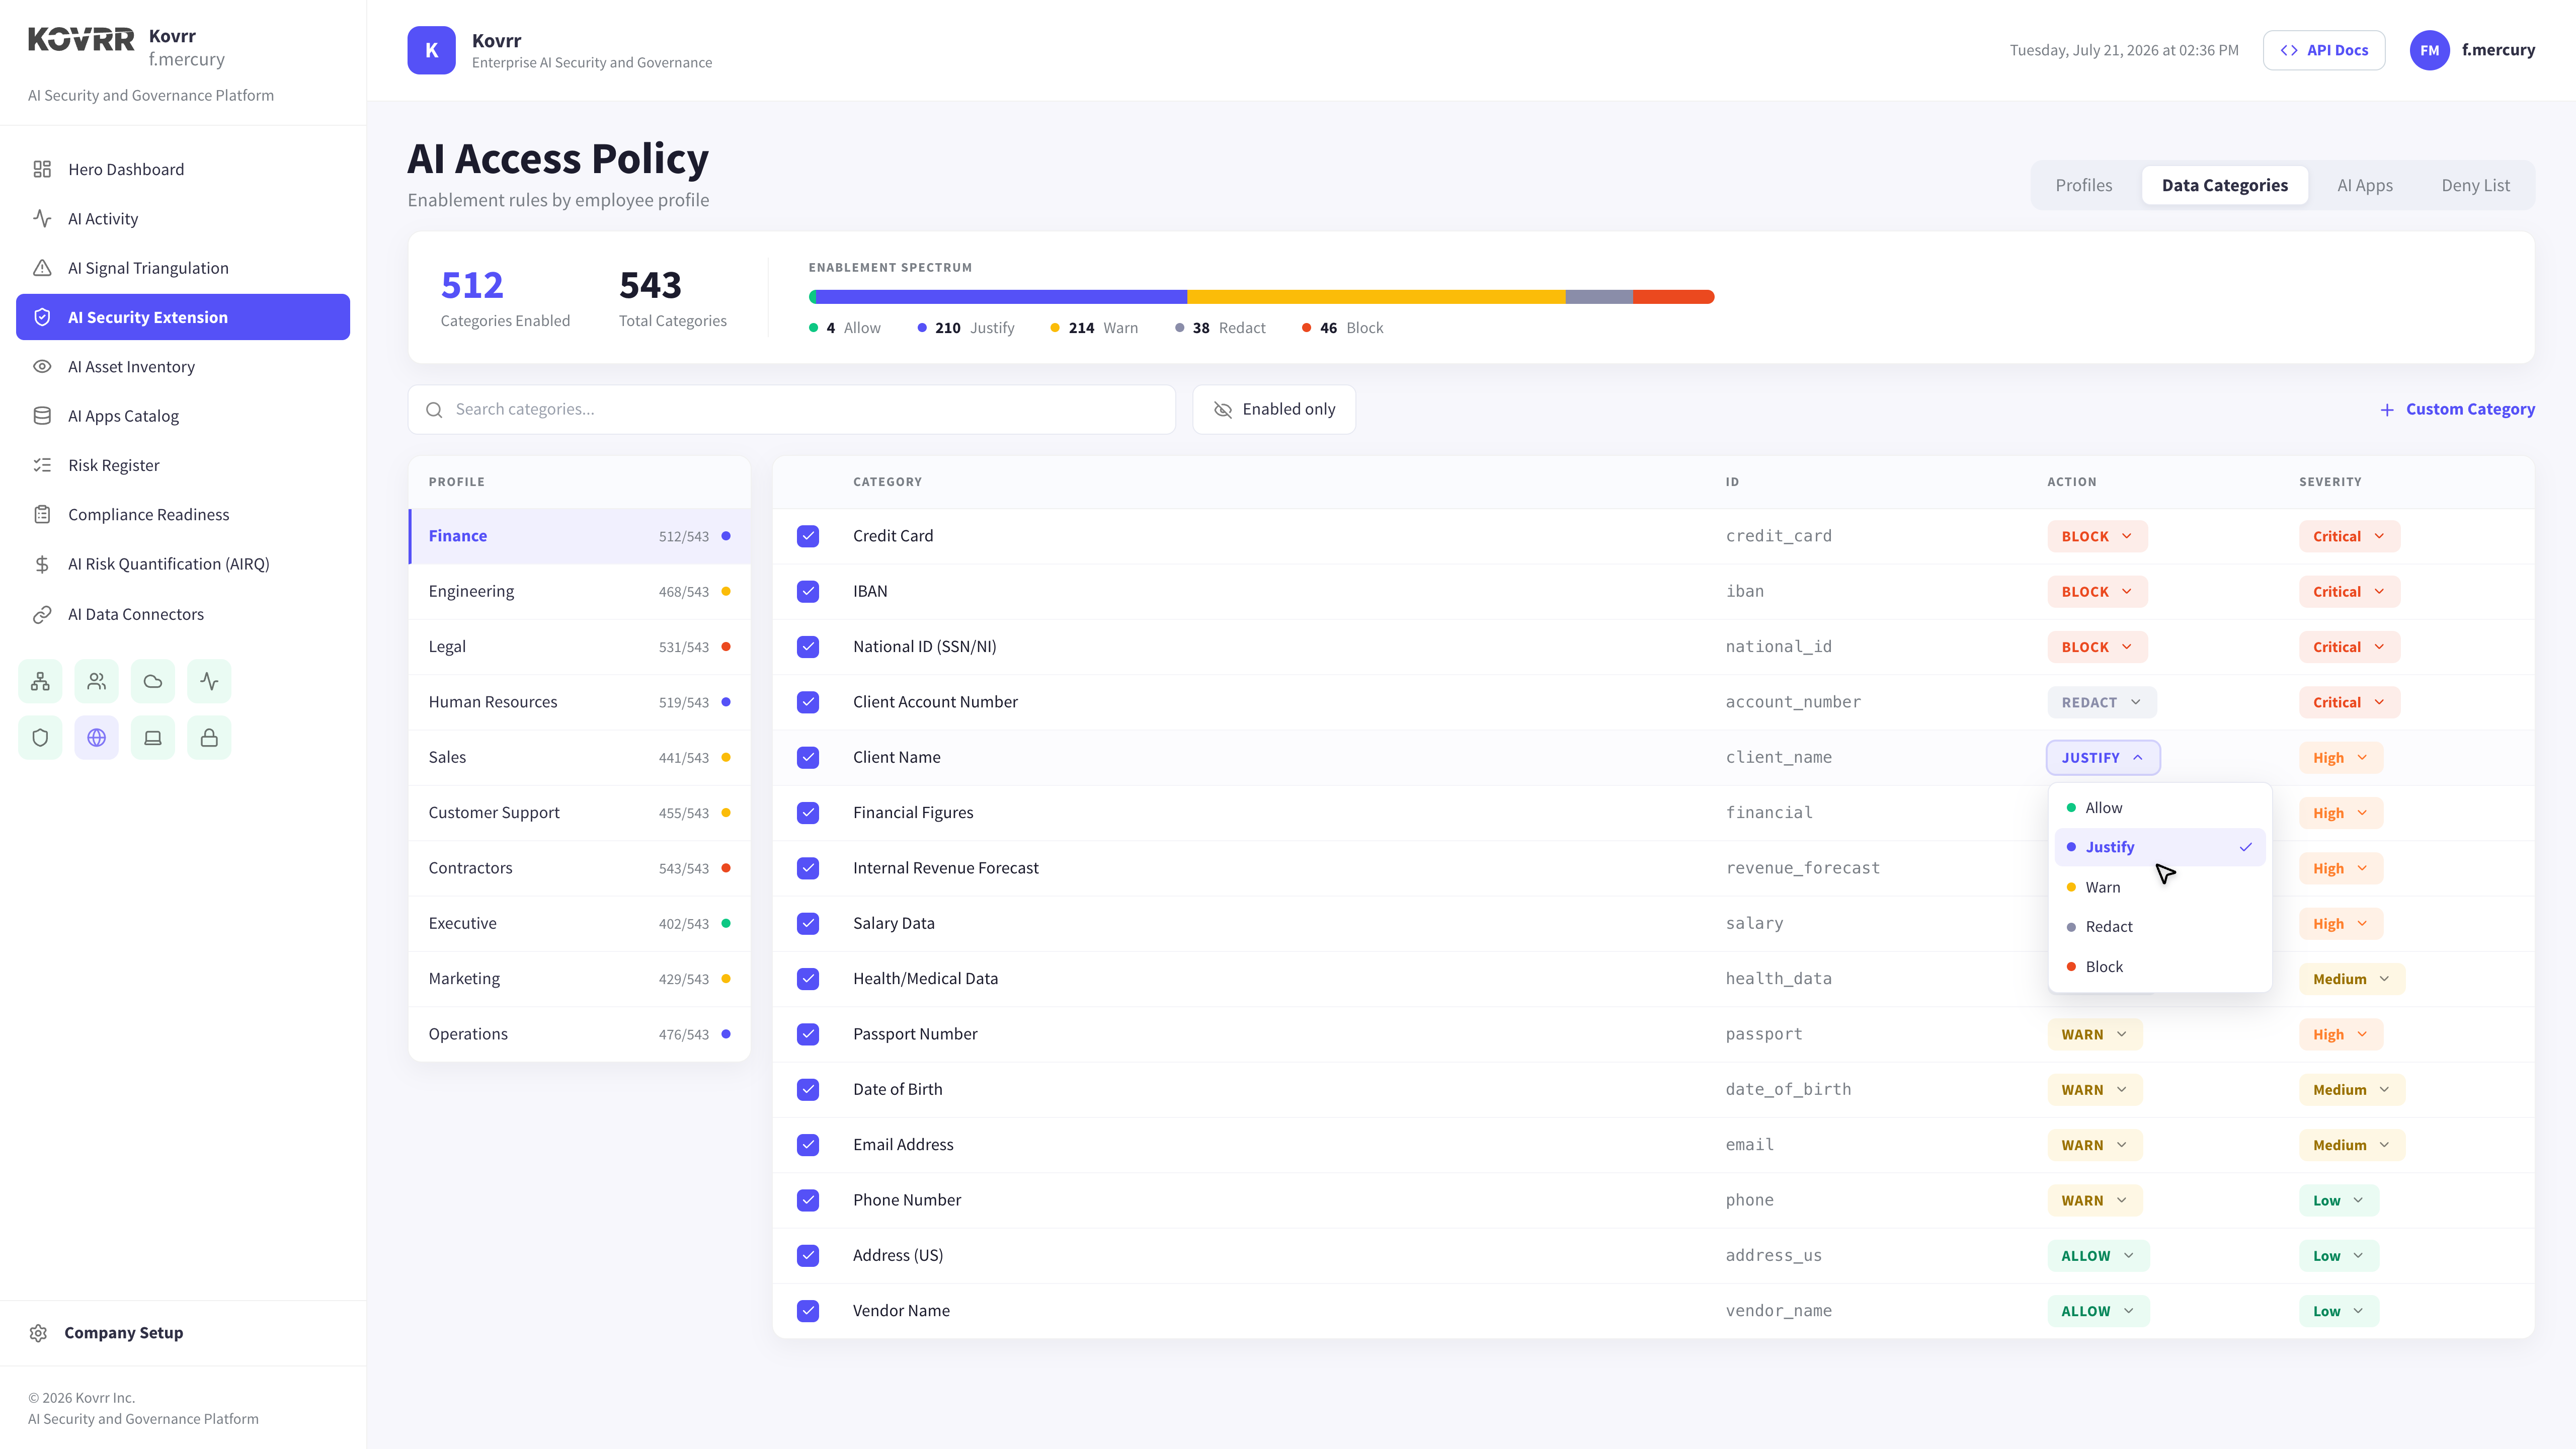Click the Risk Register checklist icon
Image resolution: width=2576 pixels, height=1449 pixels.
coord(42,465)
